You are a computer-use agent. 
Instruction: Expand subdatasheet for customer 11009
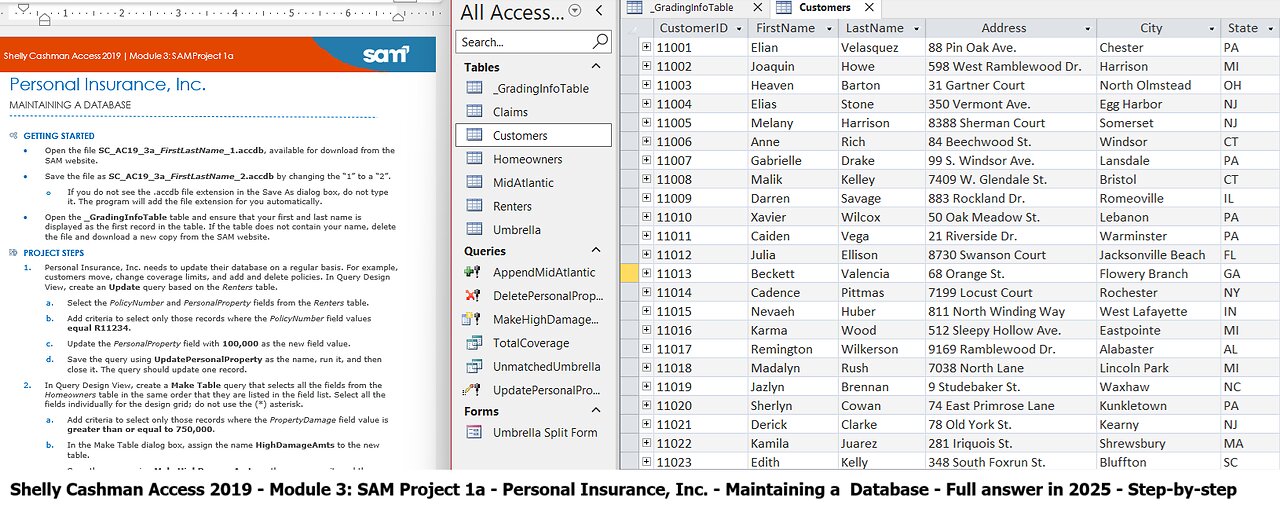click(646, 198)
